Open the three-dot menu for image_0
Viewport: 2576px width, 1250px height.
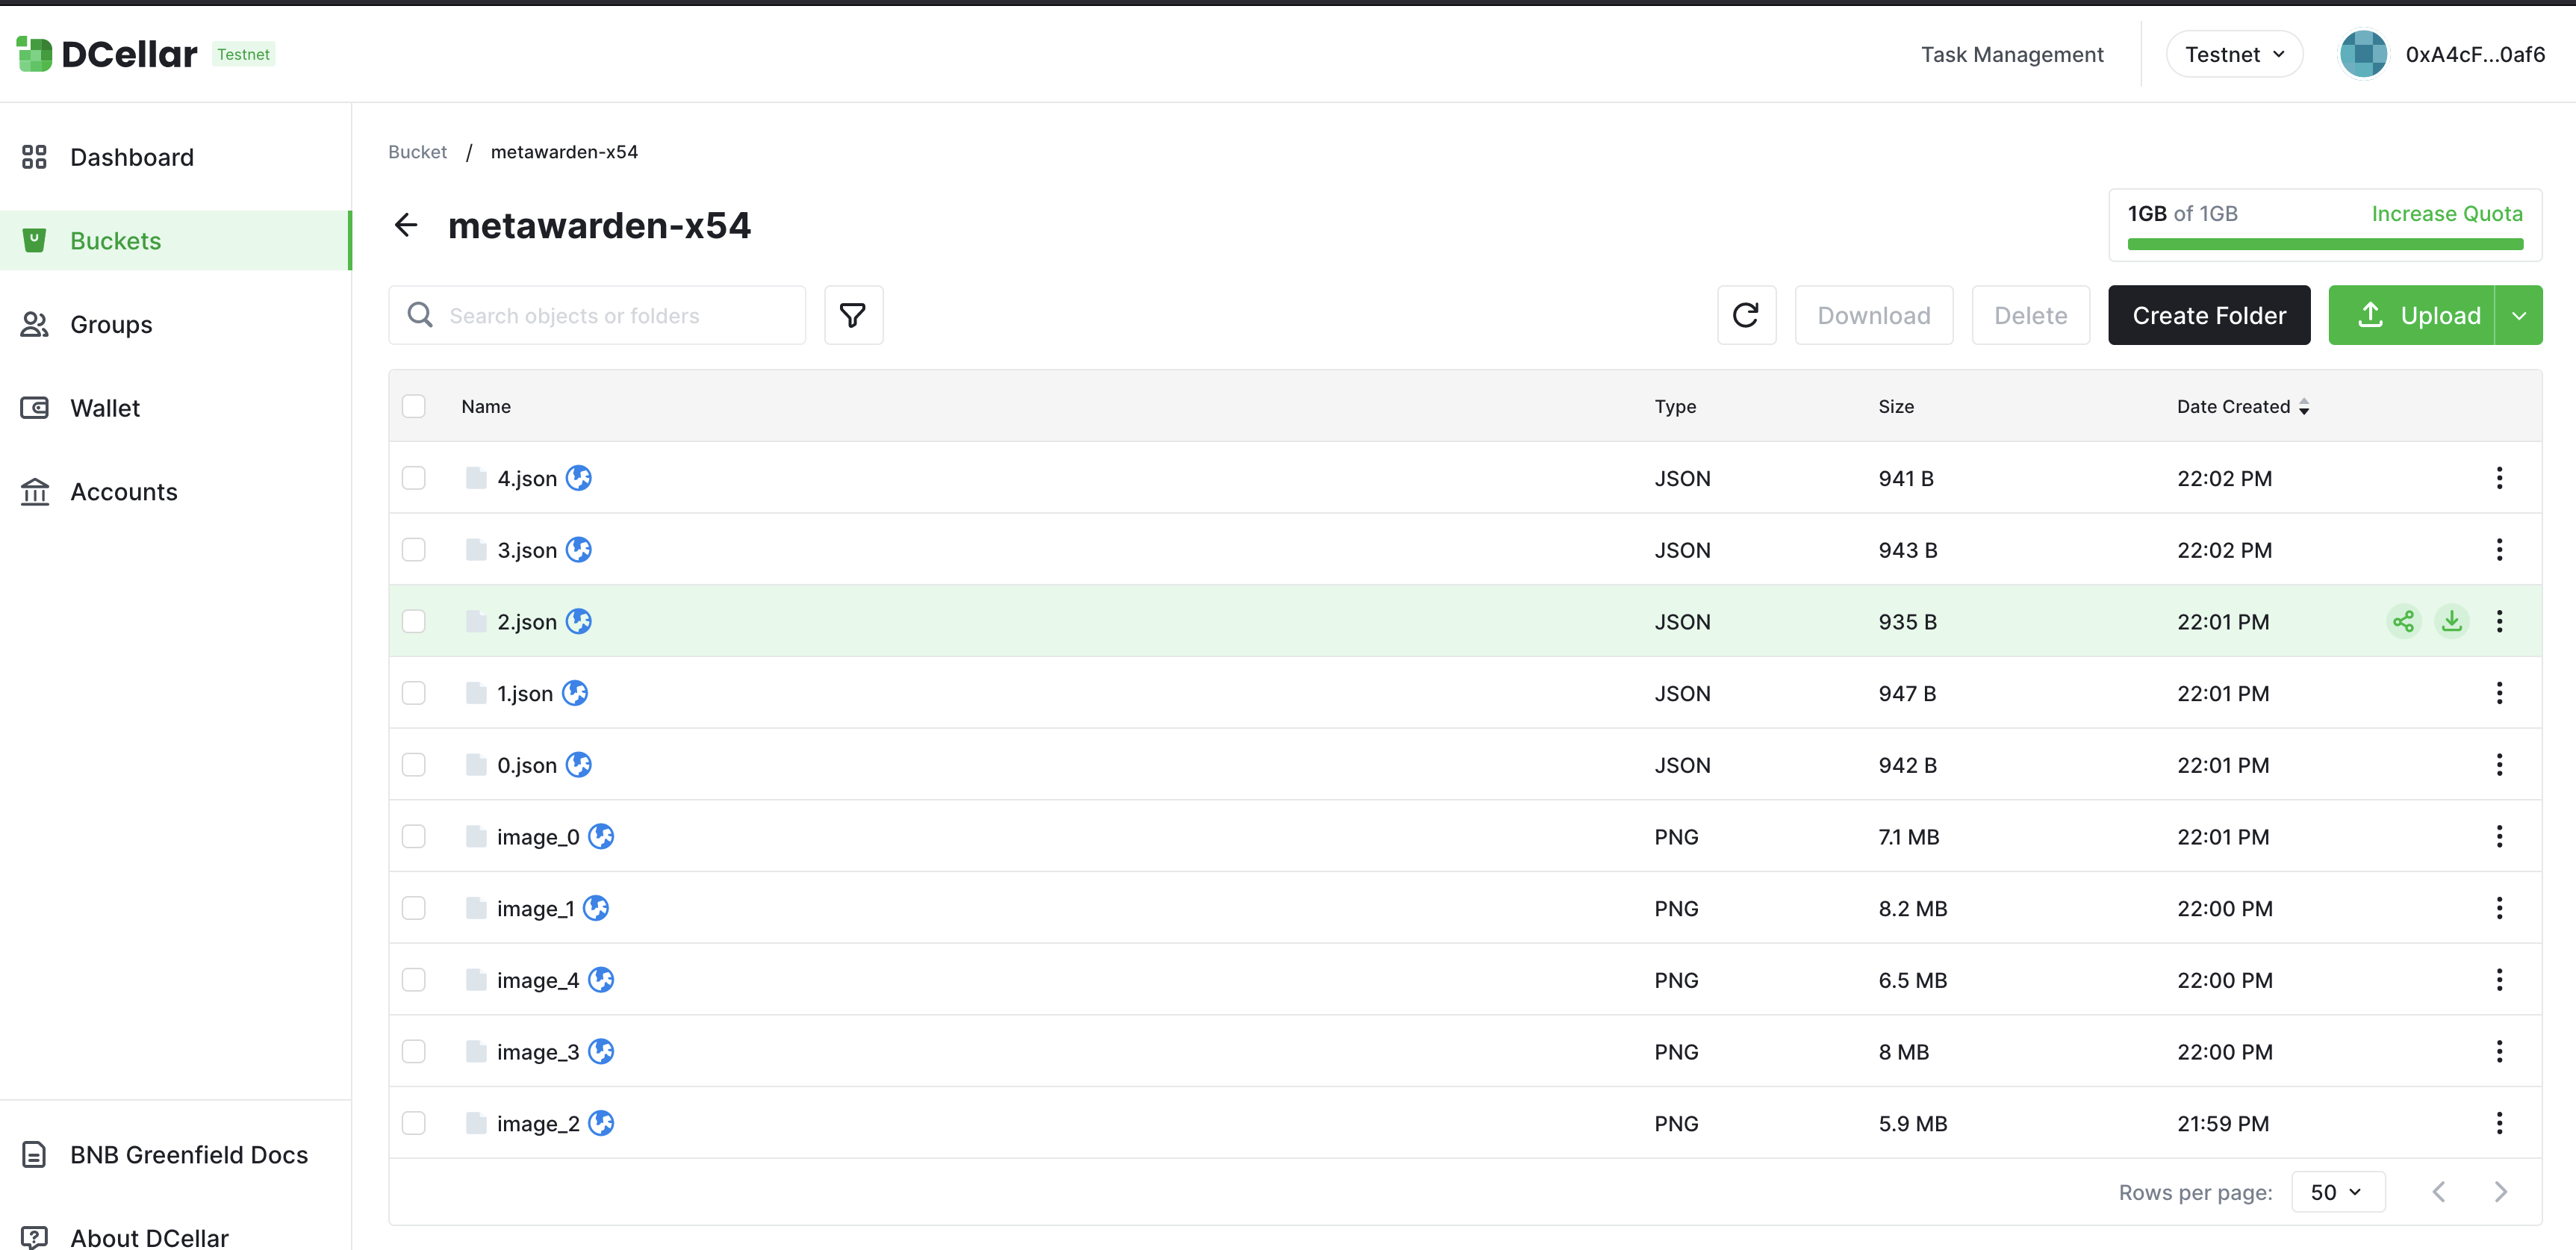(x=2499, y=836)
